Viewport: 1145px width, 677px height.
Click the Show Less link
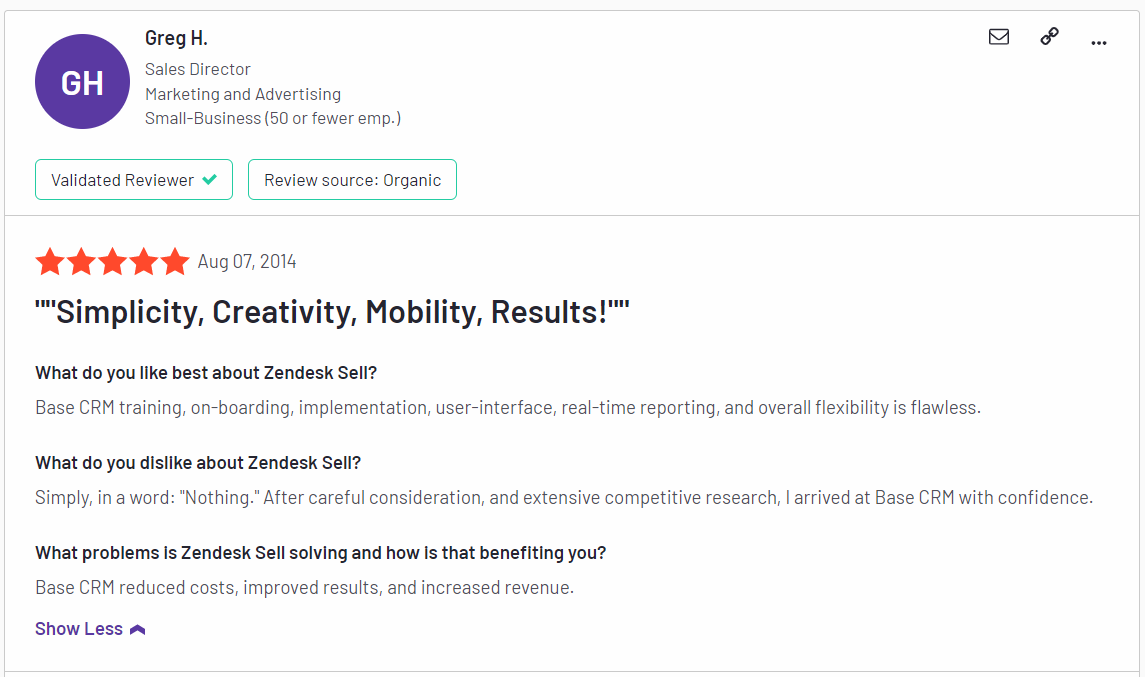click(x=79, y=629)
